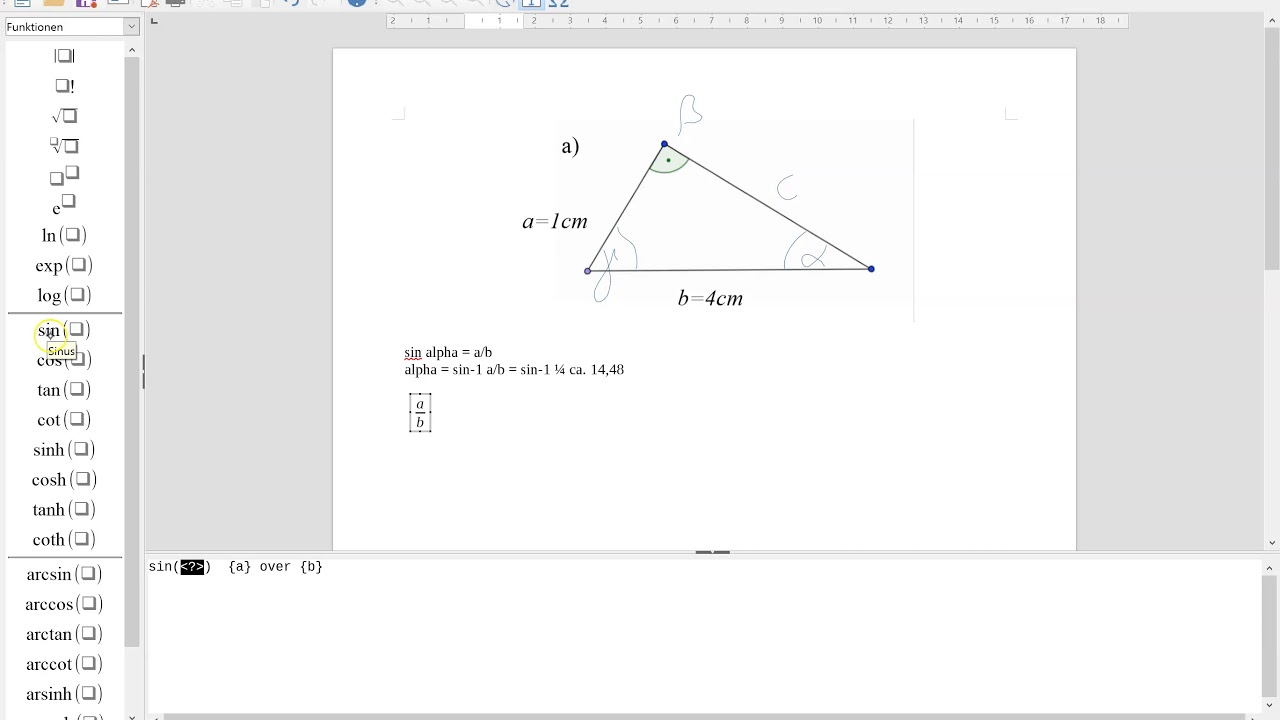Insert the ln natural logarithm function

click(64, 235)
